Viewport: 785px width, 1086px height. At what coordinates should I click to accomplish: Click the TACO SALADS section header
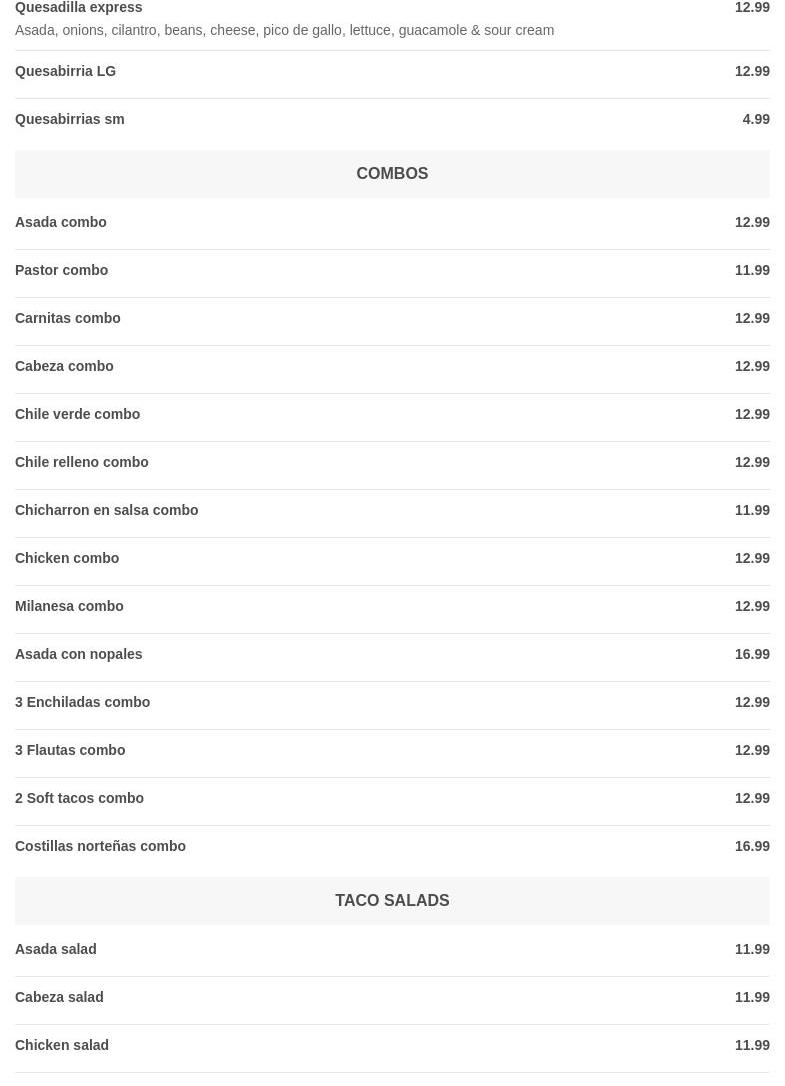[392, 900]
